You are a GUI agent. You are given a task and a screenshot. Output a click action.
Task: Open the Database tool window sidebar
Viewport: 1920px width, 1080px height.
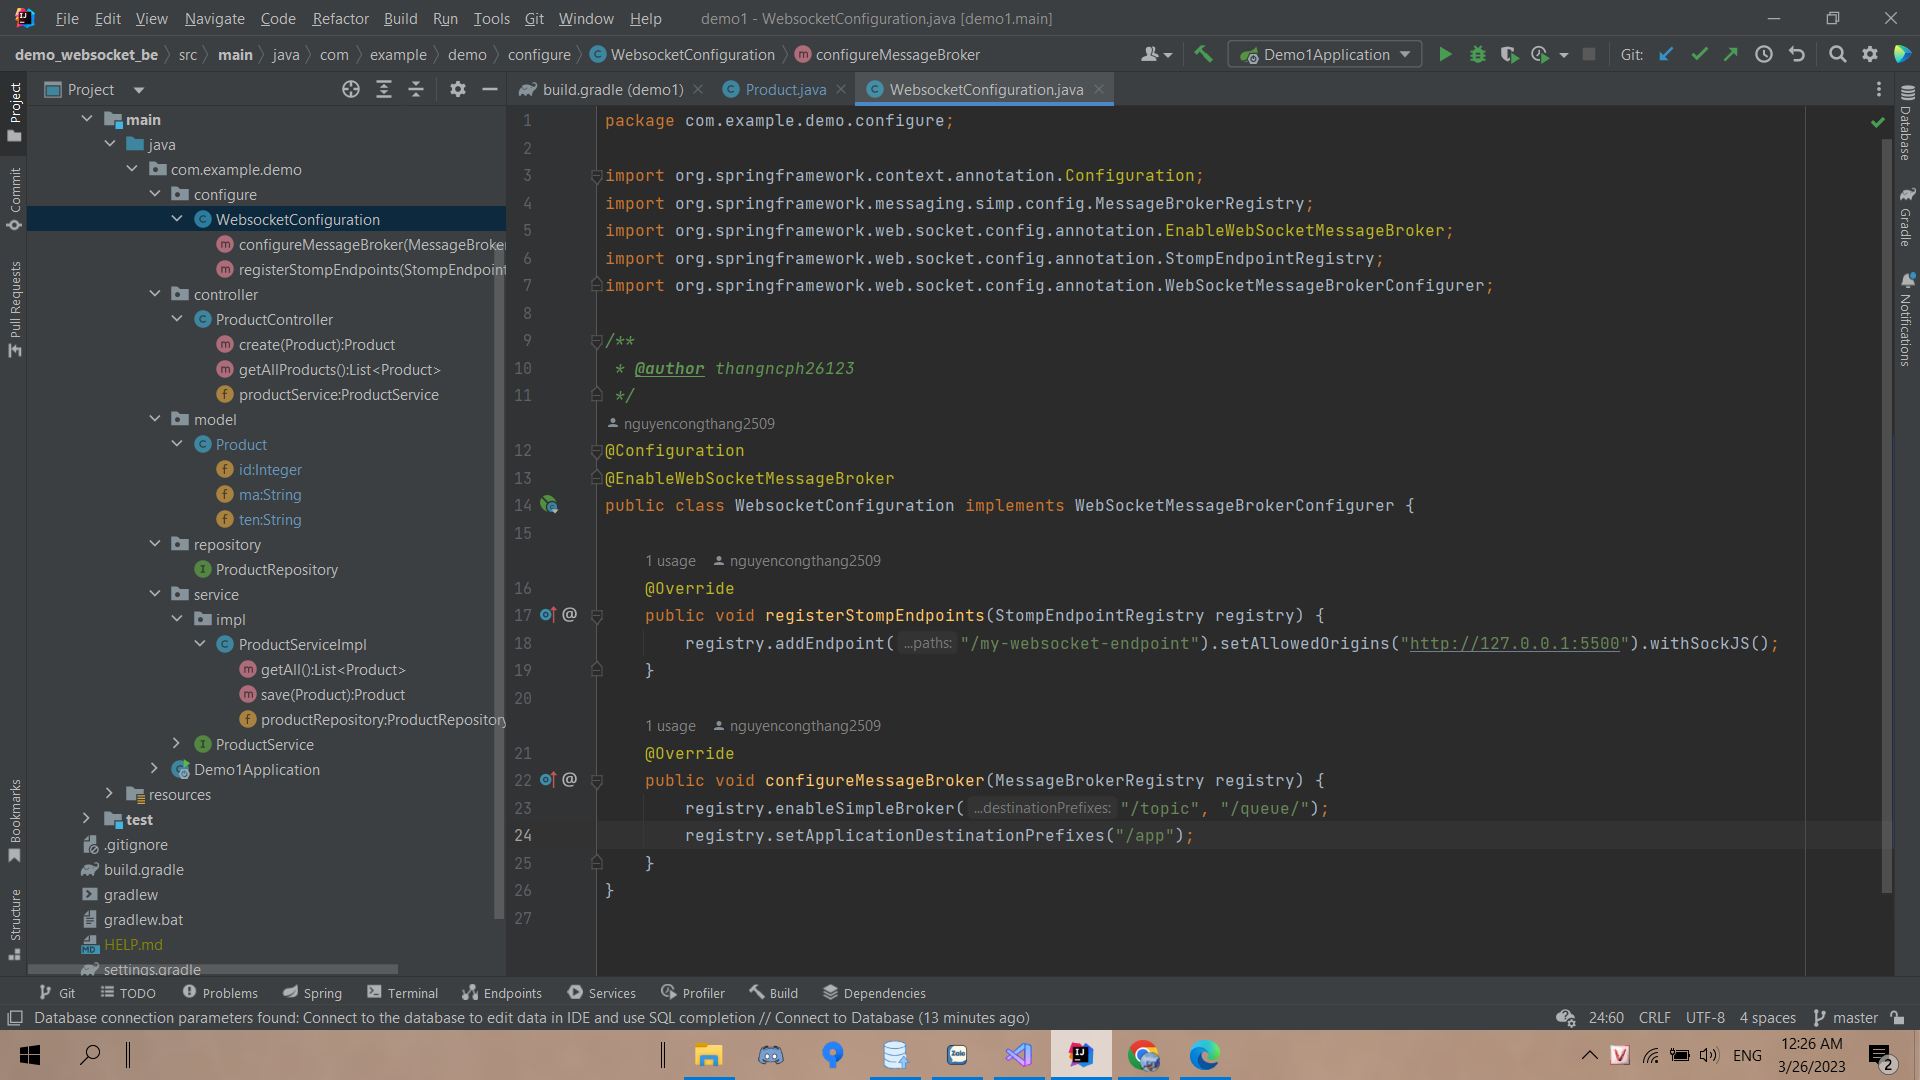pos(1907,123)
